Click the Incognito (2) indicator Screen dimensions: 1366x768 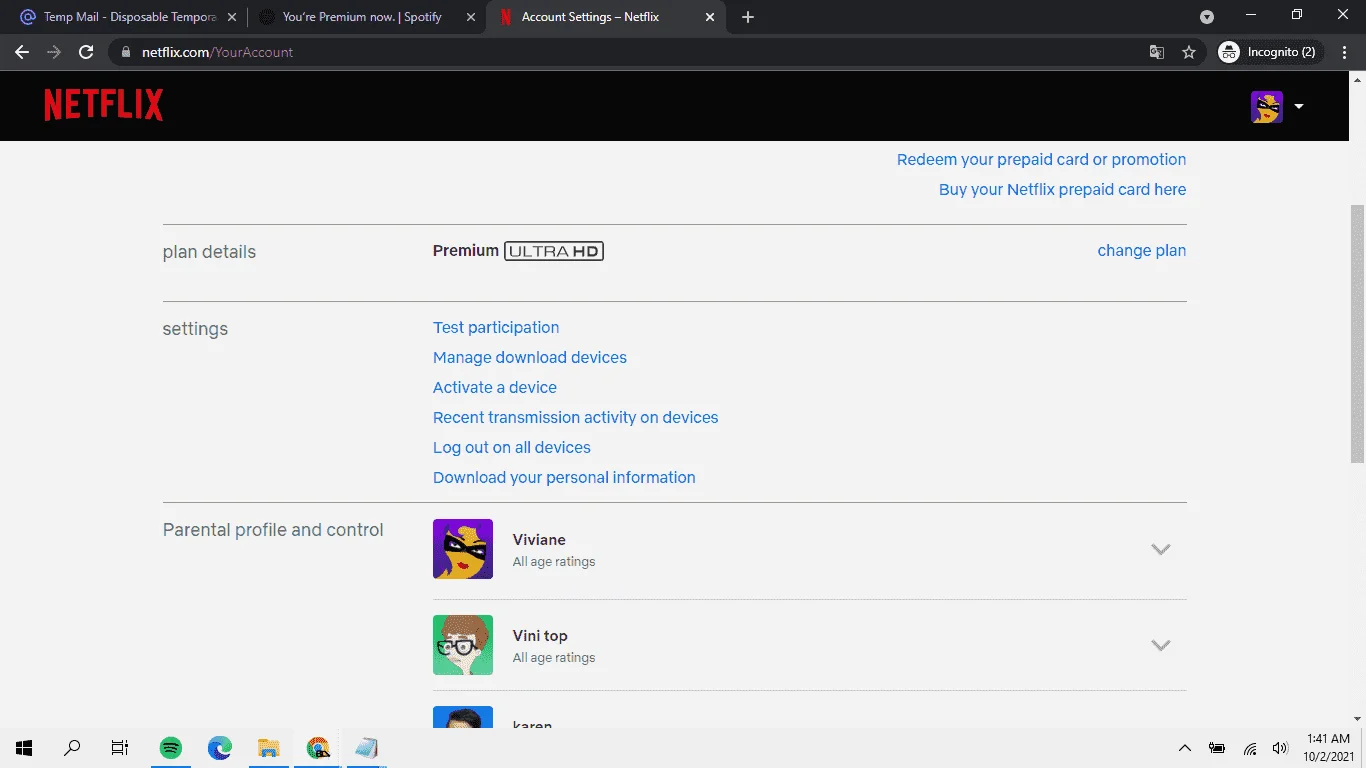[1269, 52]
